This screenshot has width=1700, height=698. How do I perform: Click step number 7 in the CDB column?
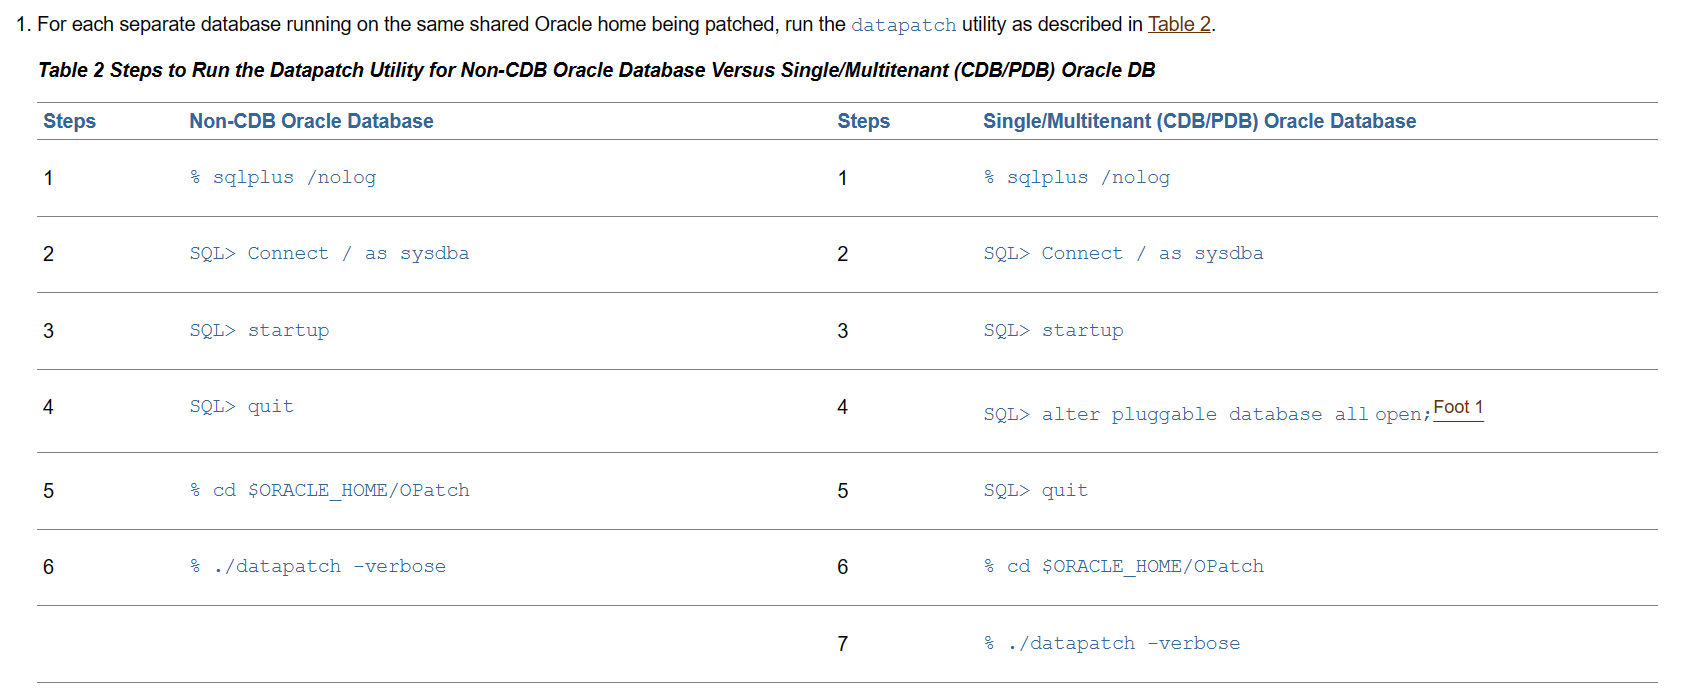pos(842,644)
